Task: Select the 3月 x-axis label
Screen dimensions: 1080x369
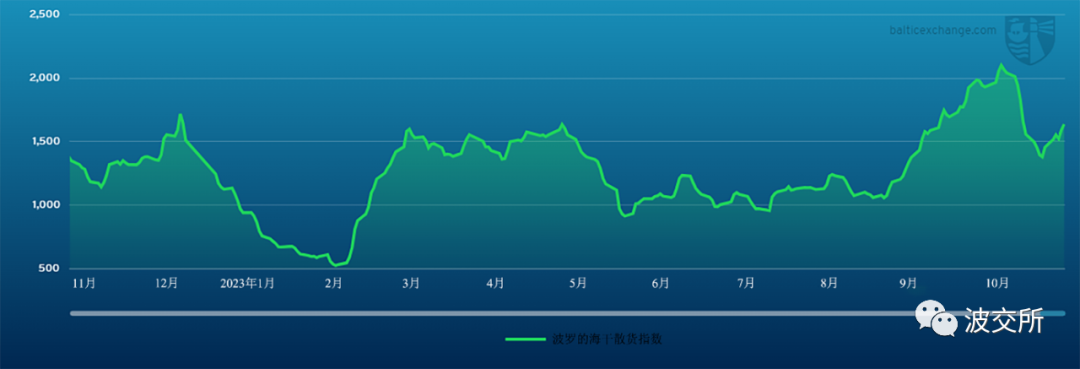Action: pyautogui.click(x=411, y=283)
